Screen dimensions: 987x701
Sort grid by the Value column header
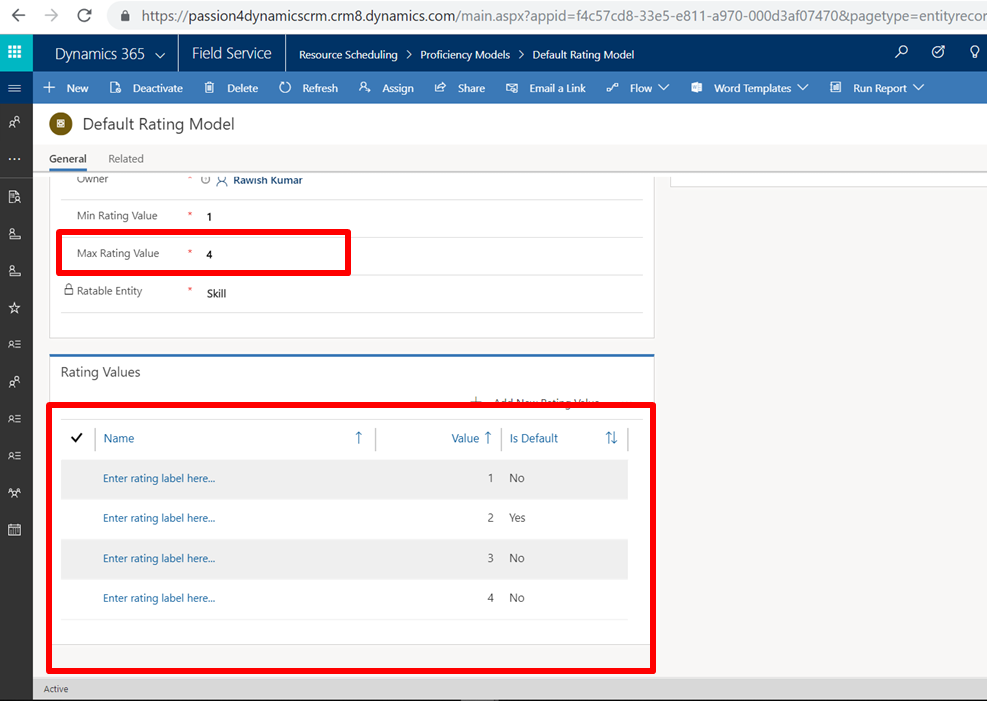click(x=465, y=438)
